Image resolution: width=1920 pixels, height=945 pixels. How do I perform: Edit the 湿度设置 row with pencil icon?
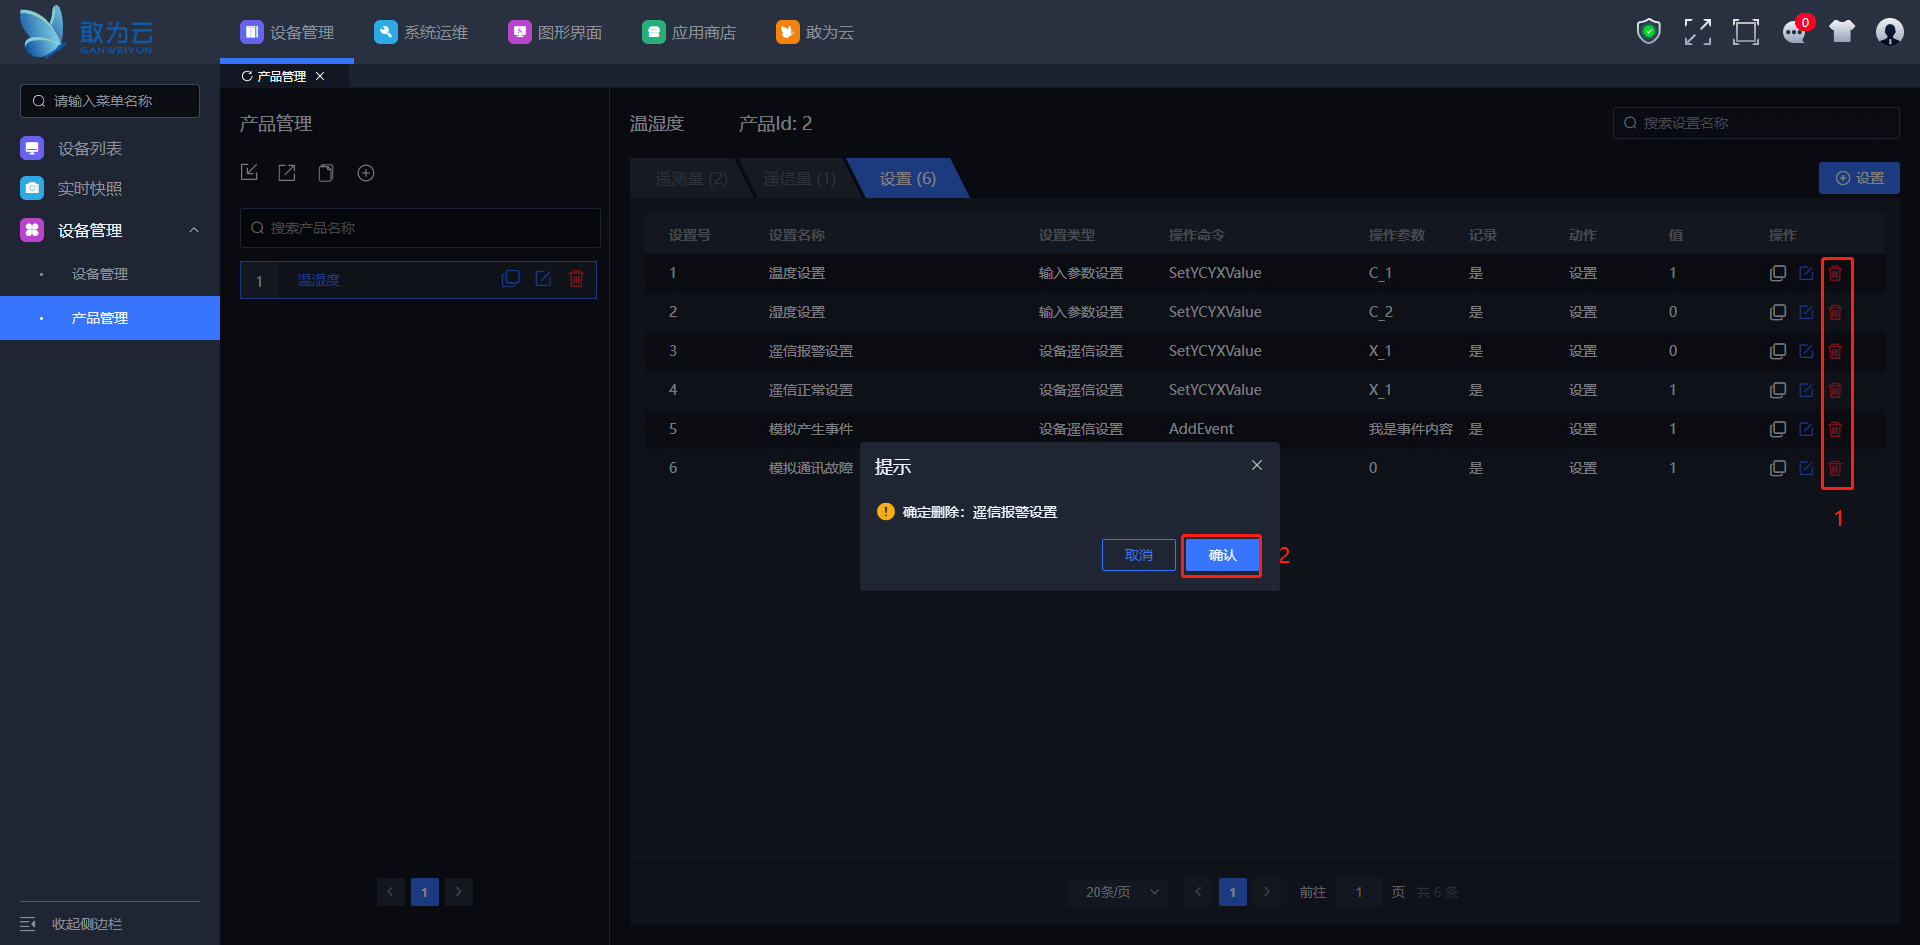[x=1806, y=312]
